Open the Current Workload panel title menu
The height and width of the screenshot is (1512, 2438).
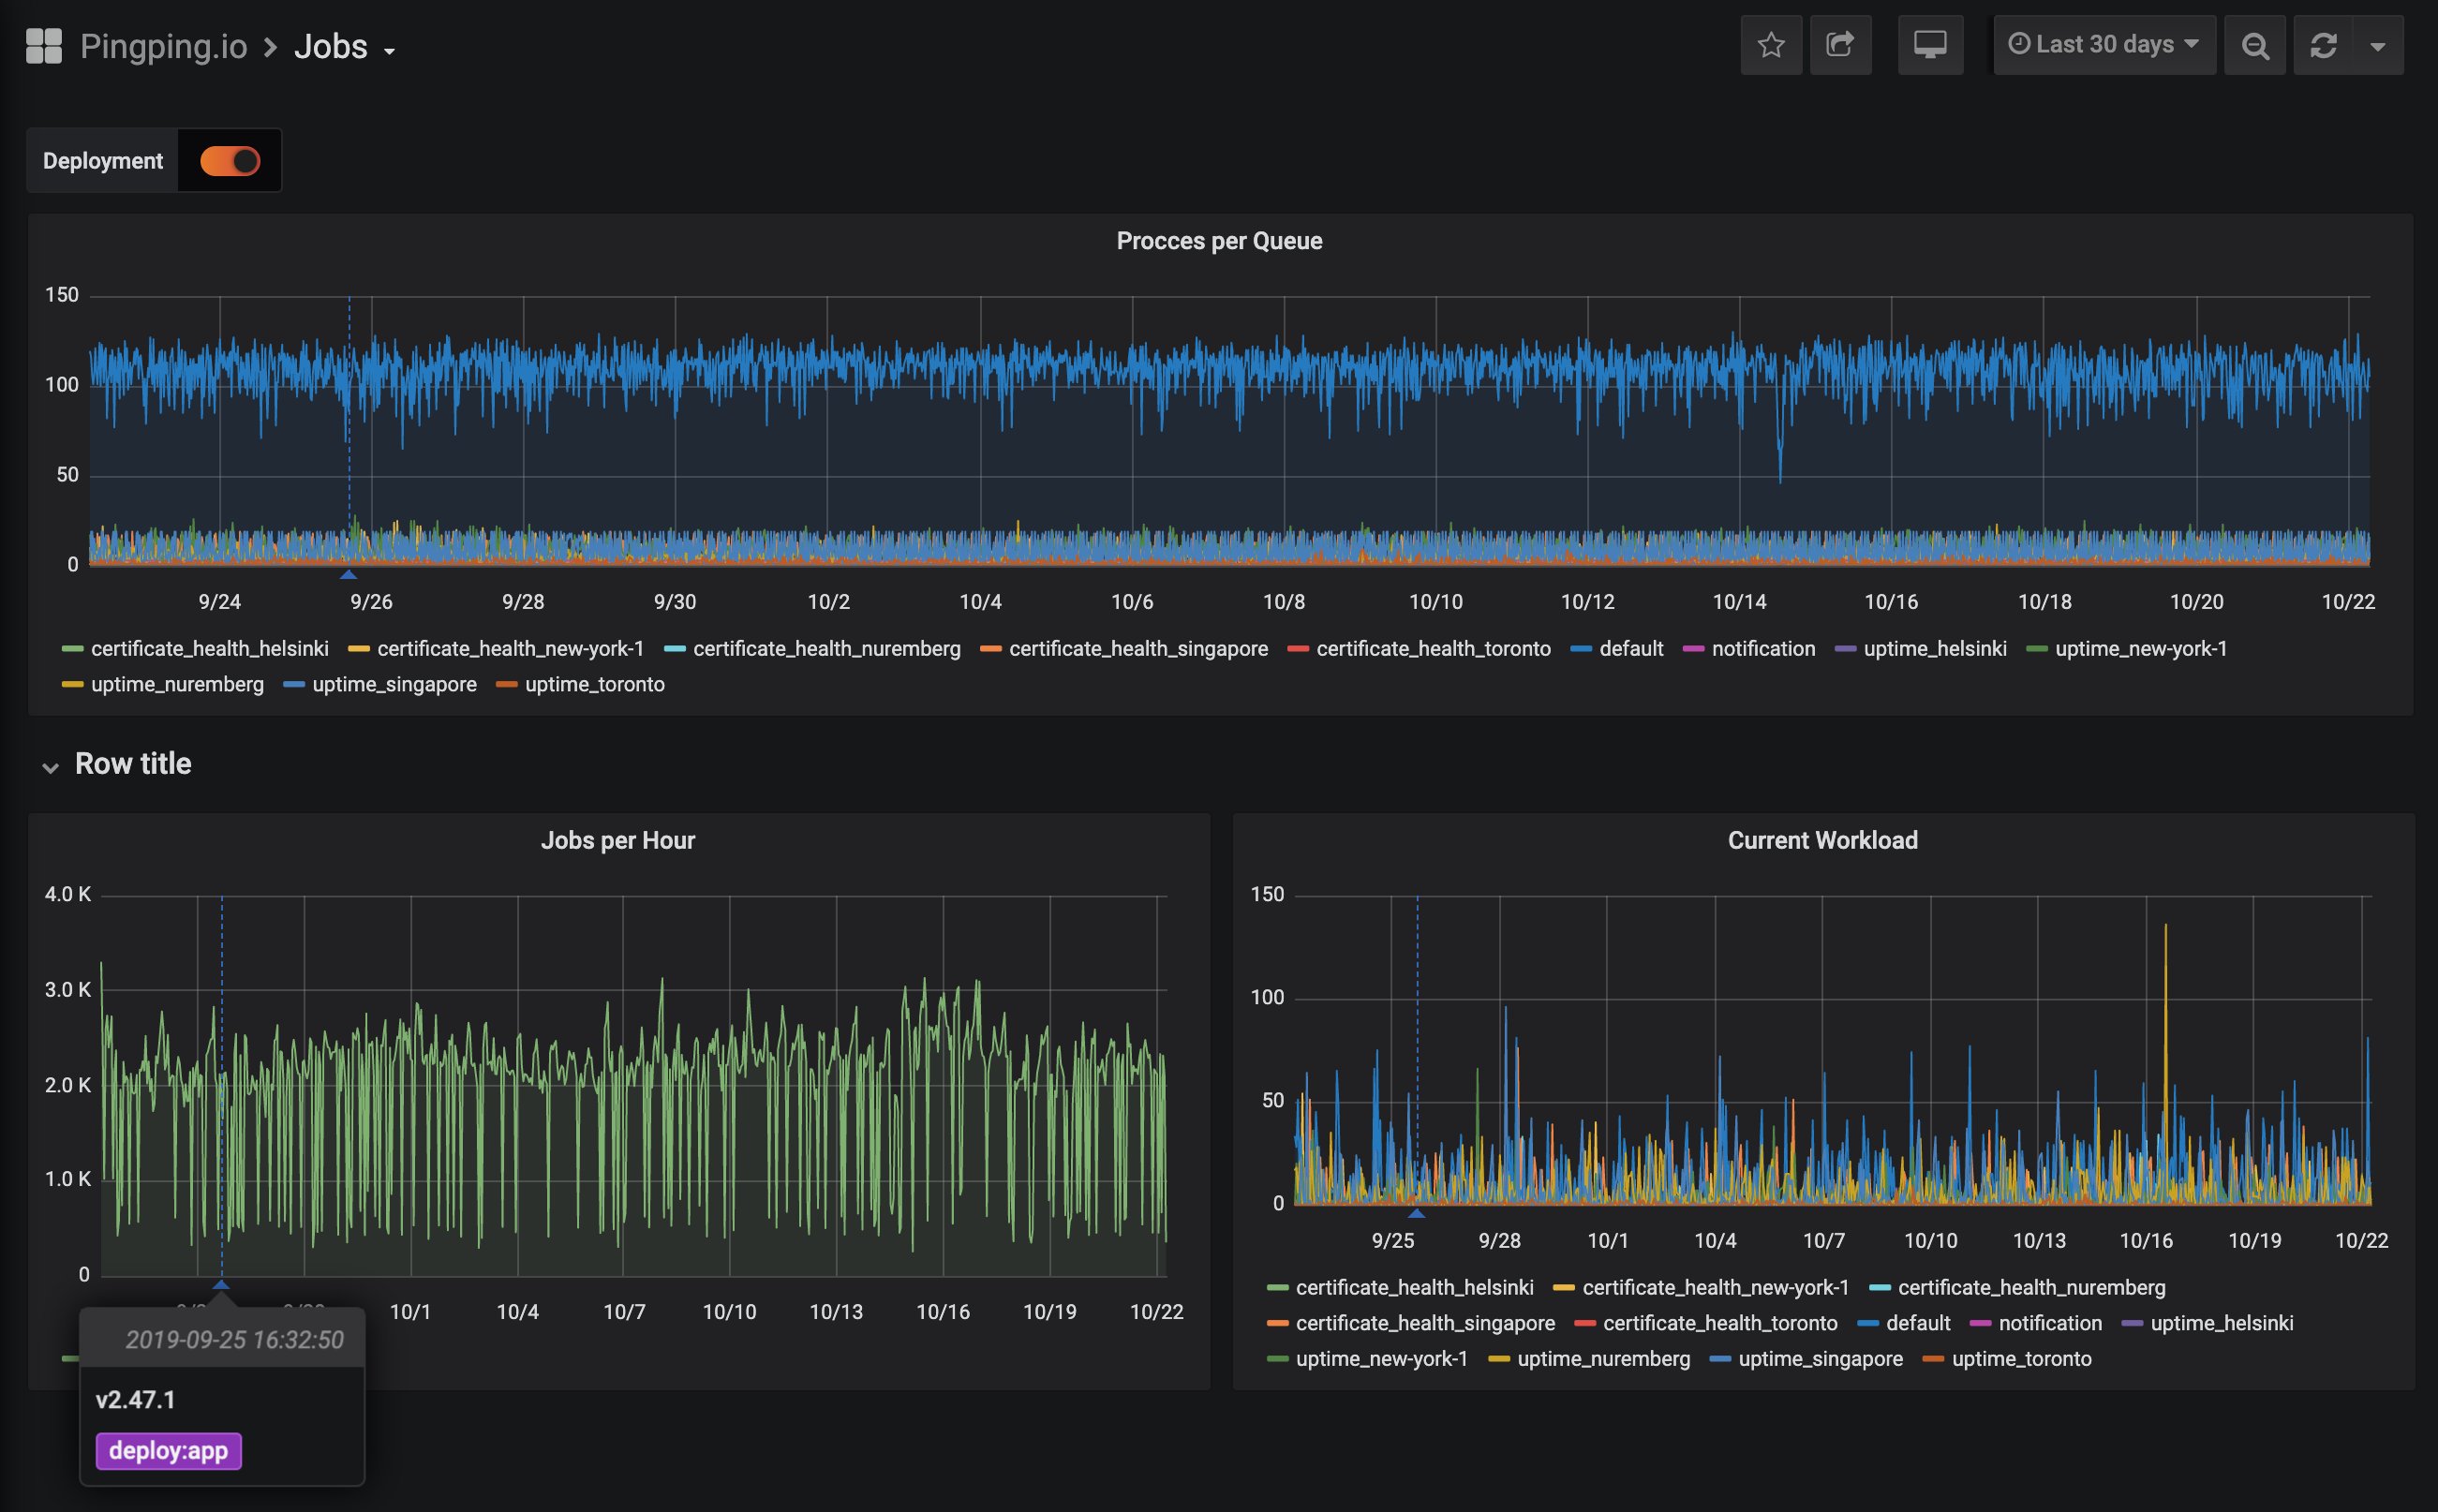[x=1822, y=840]
